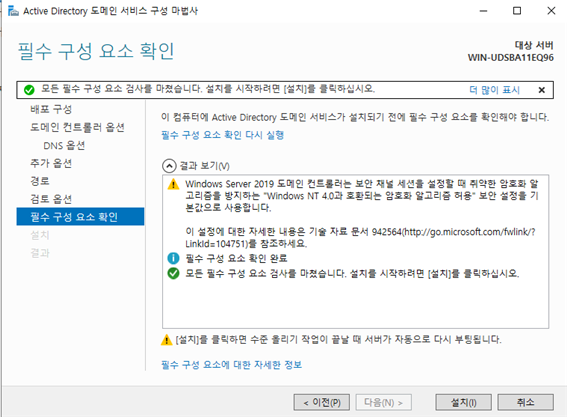Select the 경로 step
Image resolution: width=567 pixels, height=417 pixels.
pos(40,181)
